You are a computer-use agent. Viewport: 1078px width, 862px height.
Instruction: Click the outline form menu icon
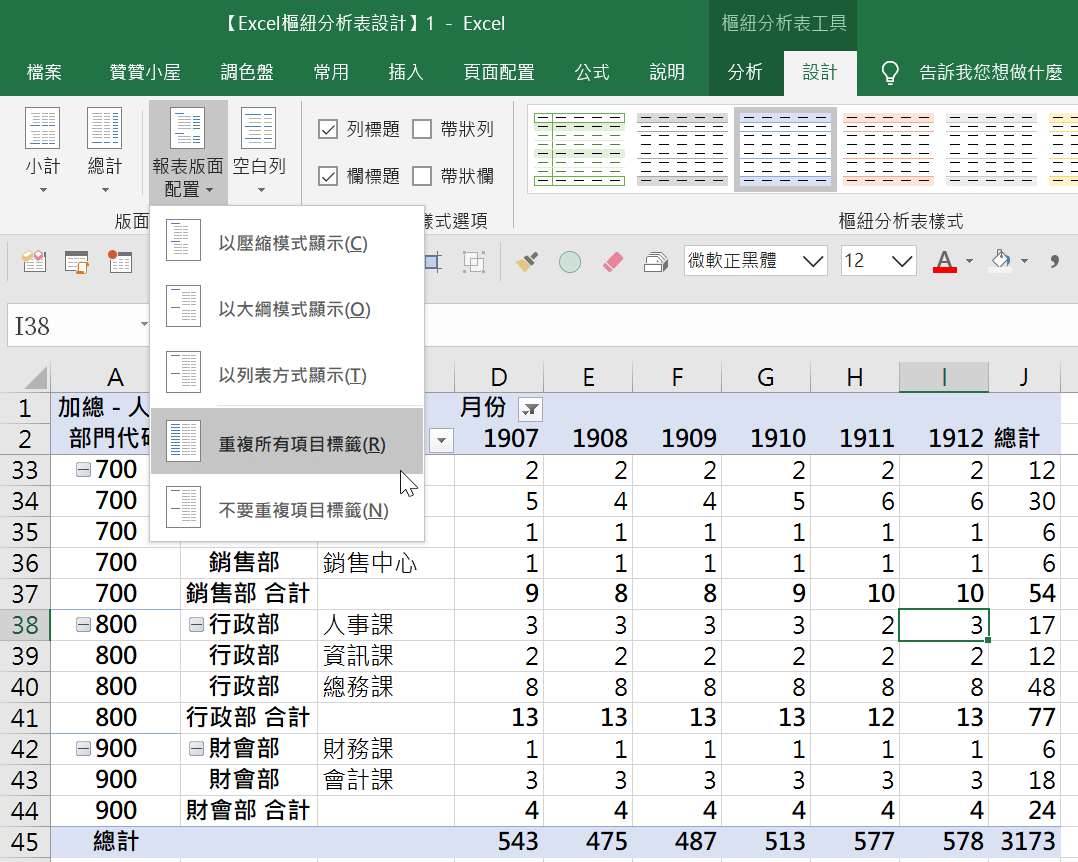[183, 306]
